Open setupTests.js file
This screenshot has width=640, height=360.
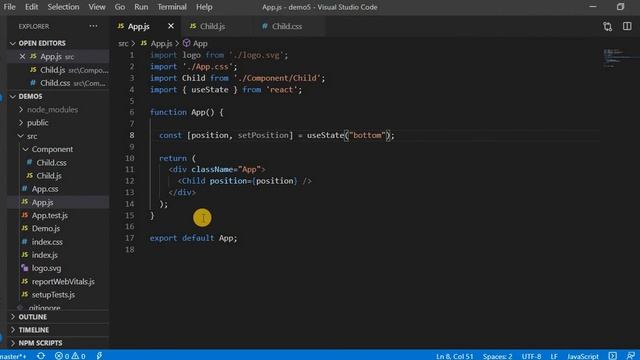coord(53,295)
